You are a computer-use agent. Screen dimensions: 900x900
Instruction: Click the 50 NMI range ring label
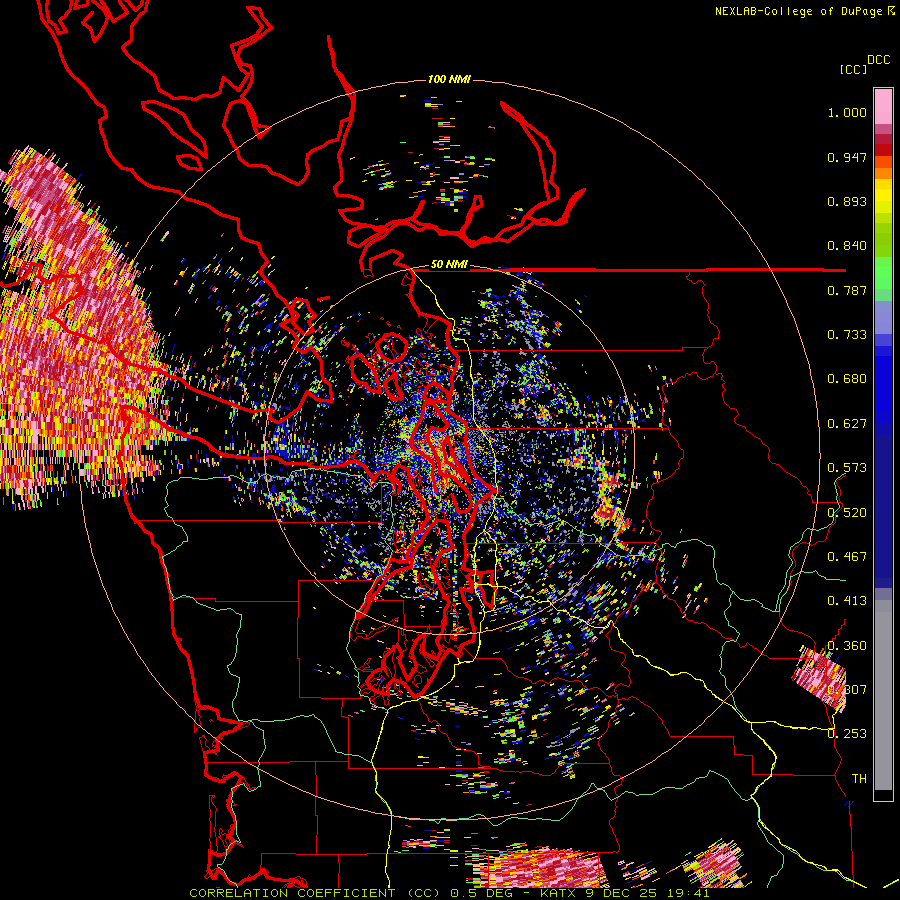coord(449,265)
